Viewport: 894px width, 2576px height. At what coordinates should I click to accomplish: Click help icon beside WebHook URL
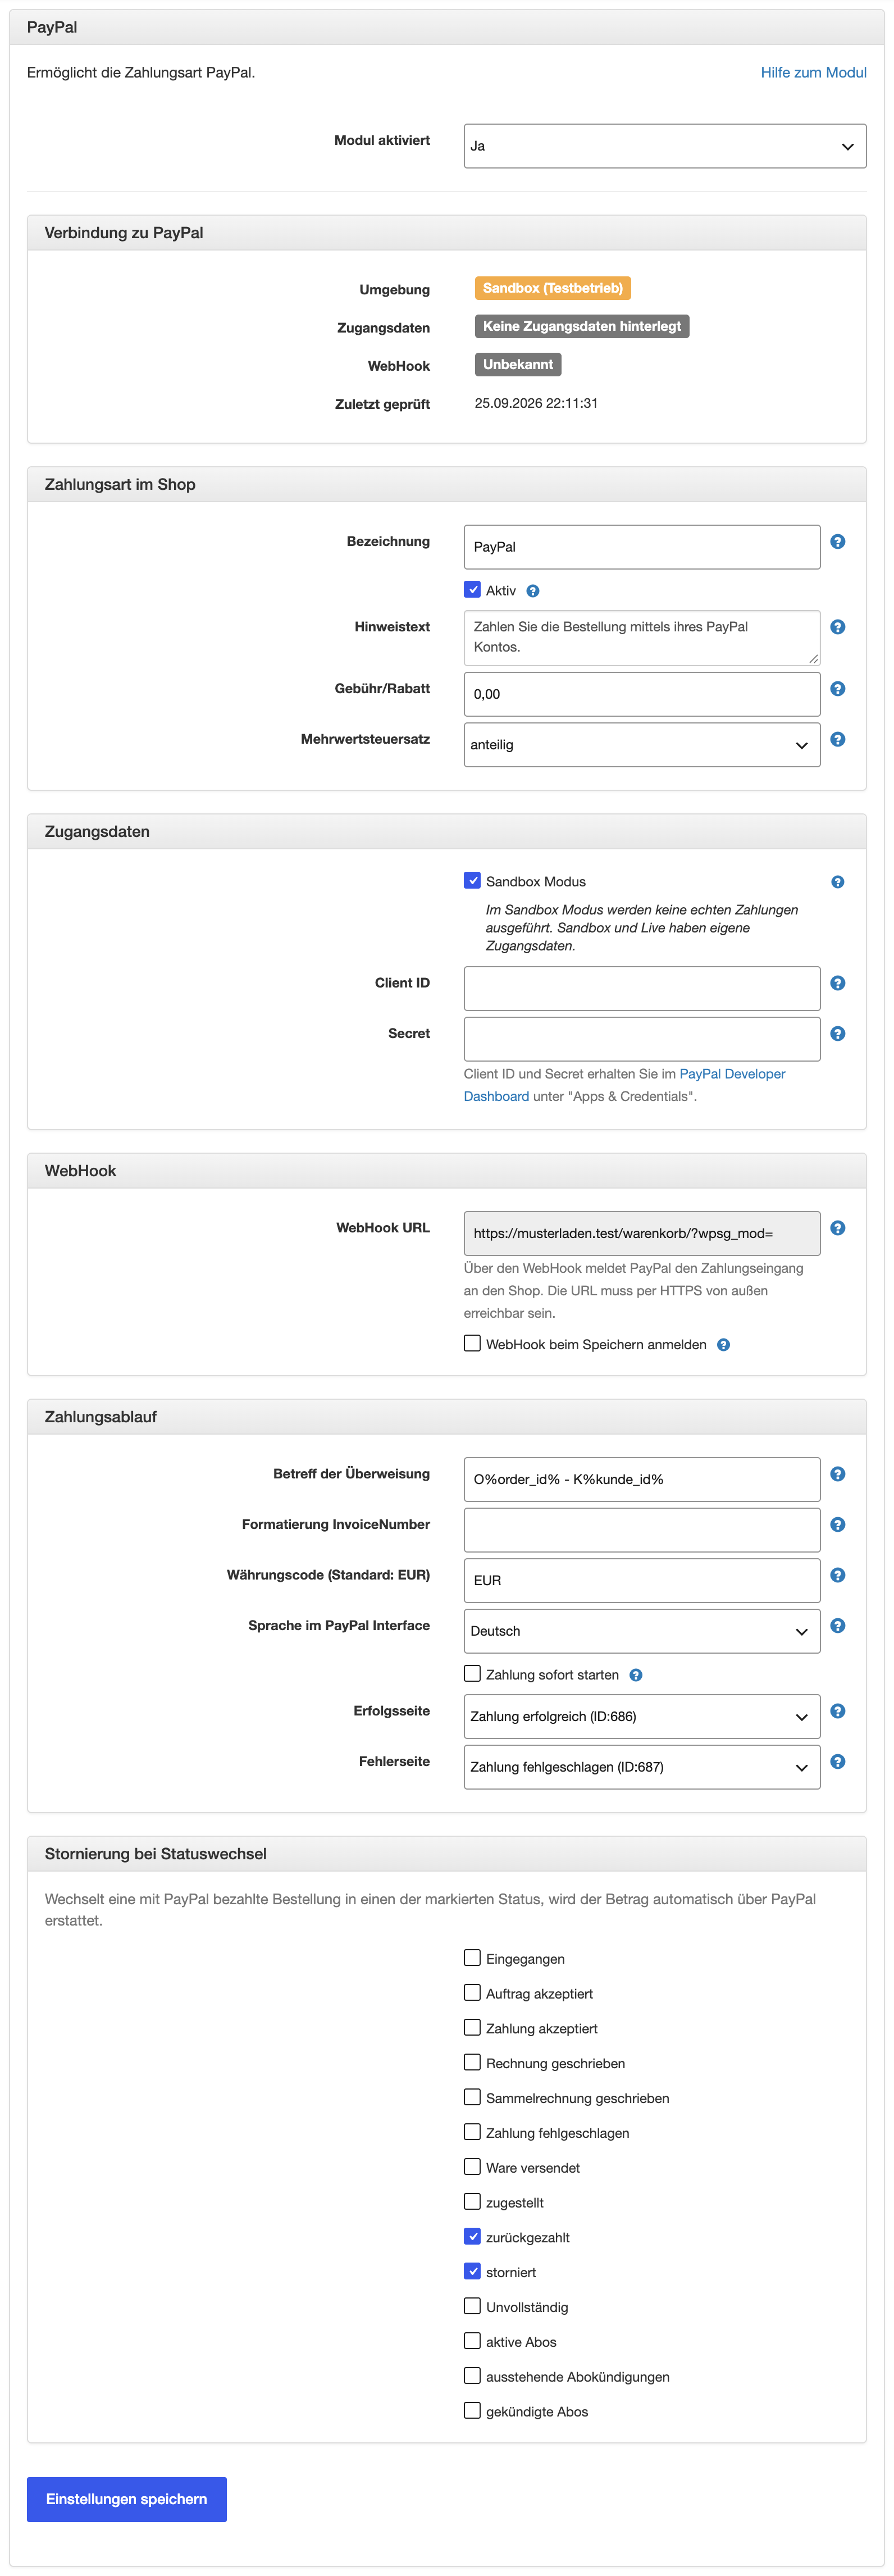click(838, 1228)
